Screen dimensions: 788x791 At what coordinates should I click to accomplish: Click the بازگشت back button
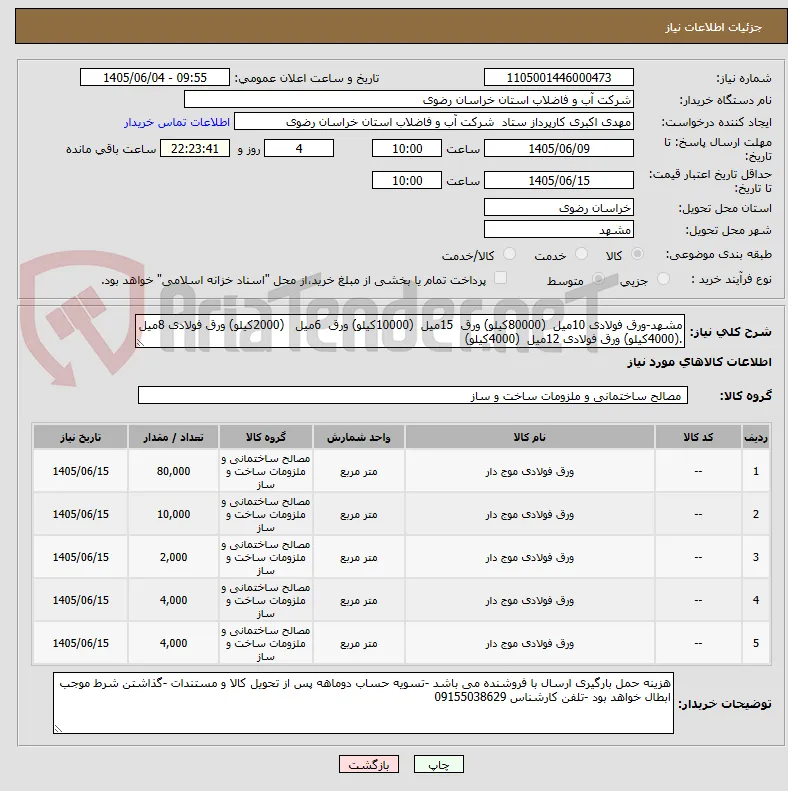(369, 764)
